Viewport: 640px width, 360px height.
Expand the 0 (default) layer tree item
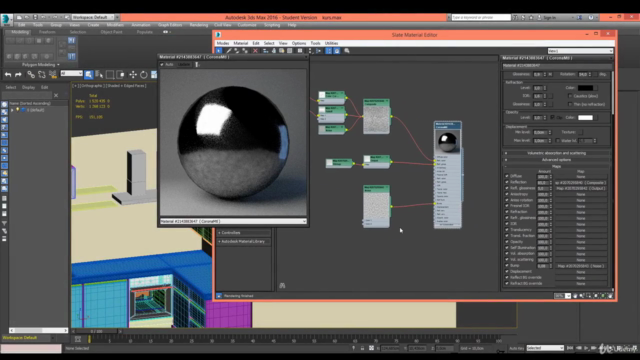click(x=12, y=110)
